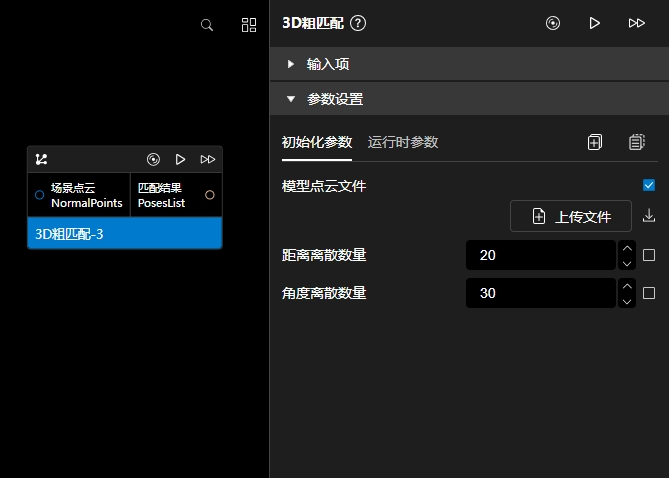
Task: Click the circular run-once icon in the panel header
Action: pyautogui.click(x=553, y=23)
